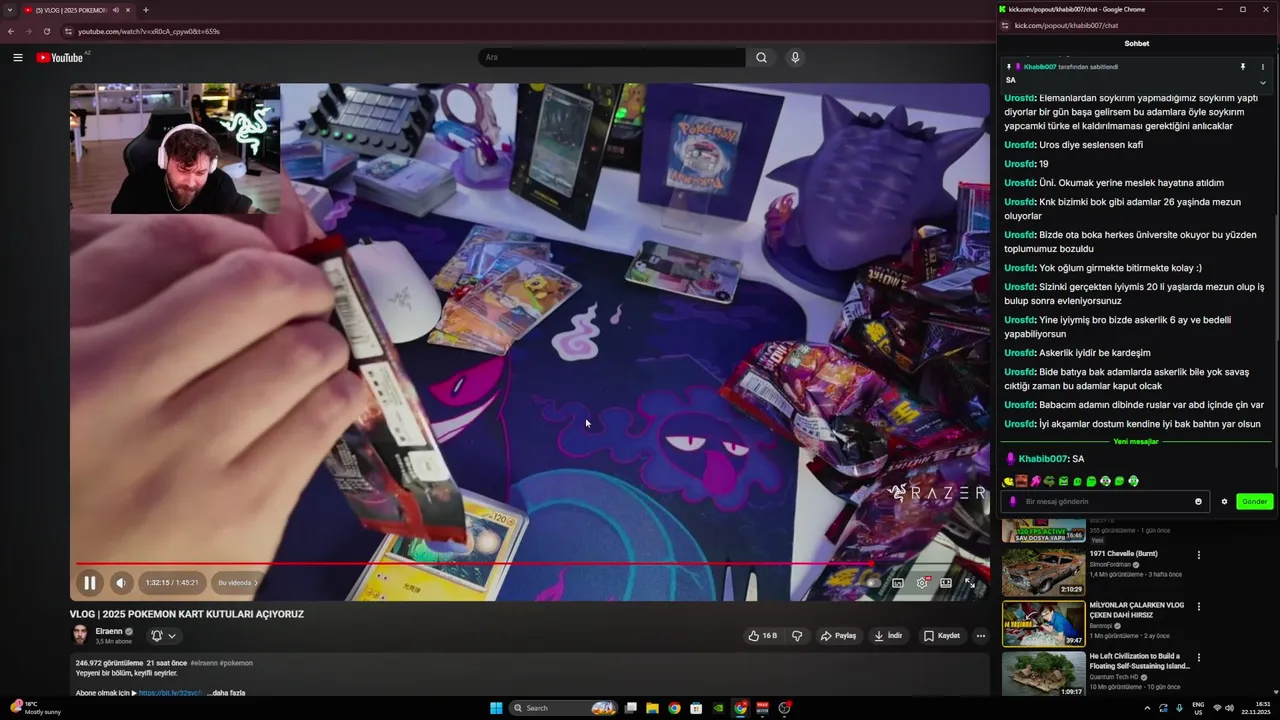1280x720 pixels.
Task: Open chat settings gear beside Gönder
Action: pos(1224,502)
